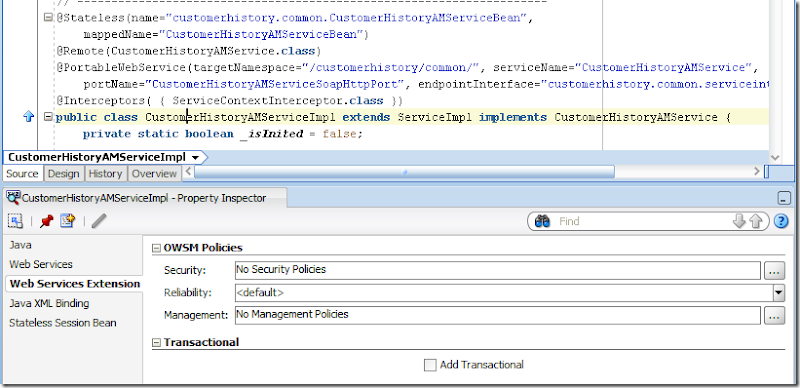Select the Web Services category
Screen dimensions: 800x388
pyautogui.click(x=41, y=264)
